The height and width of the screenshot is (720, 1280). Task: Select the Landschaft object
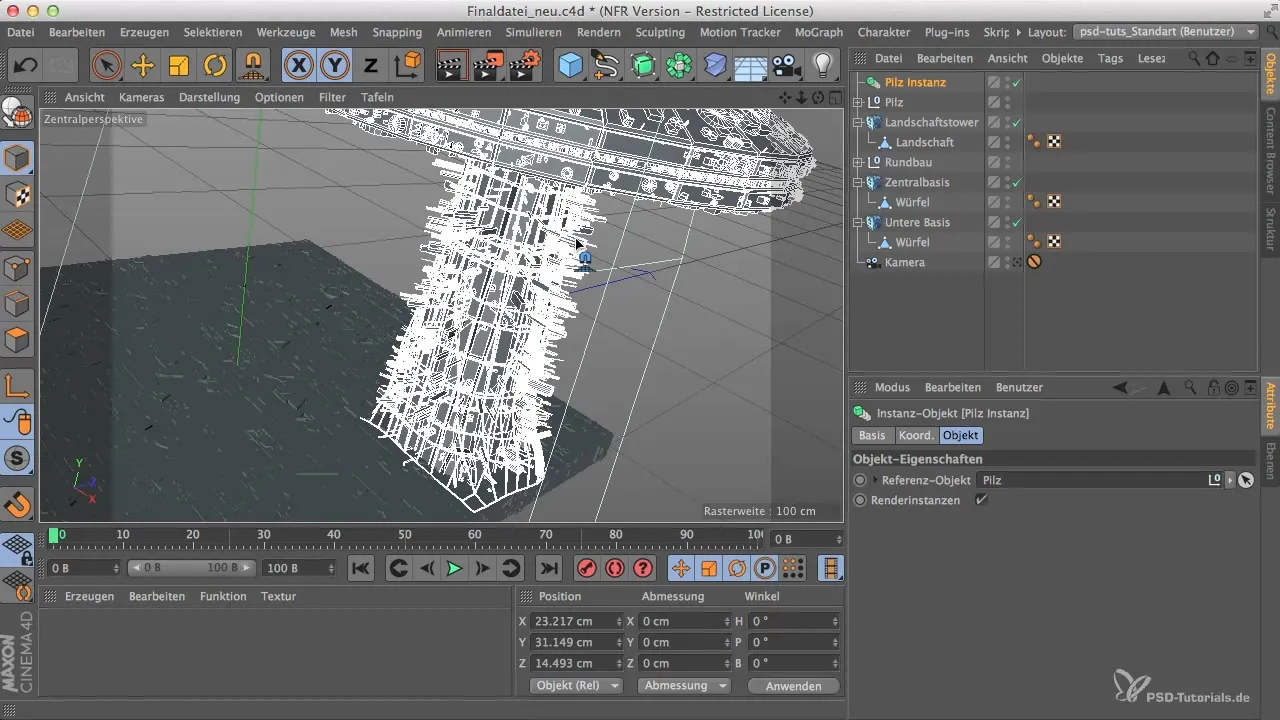point(924,142)
